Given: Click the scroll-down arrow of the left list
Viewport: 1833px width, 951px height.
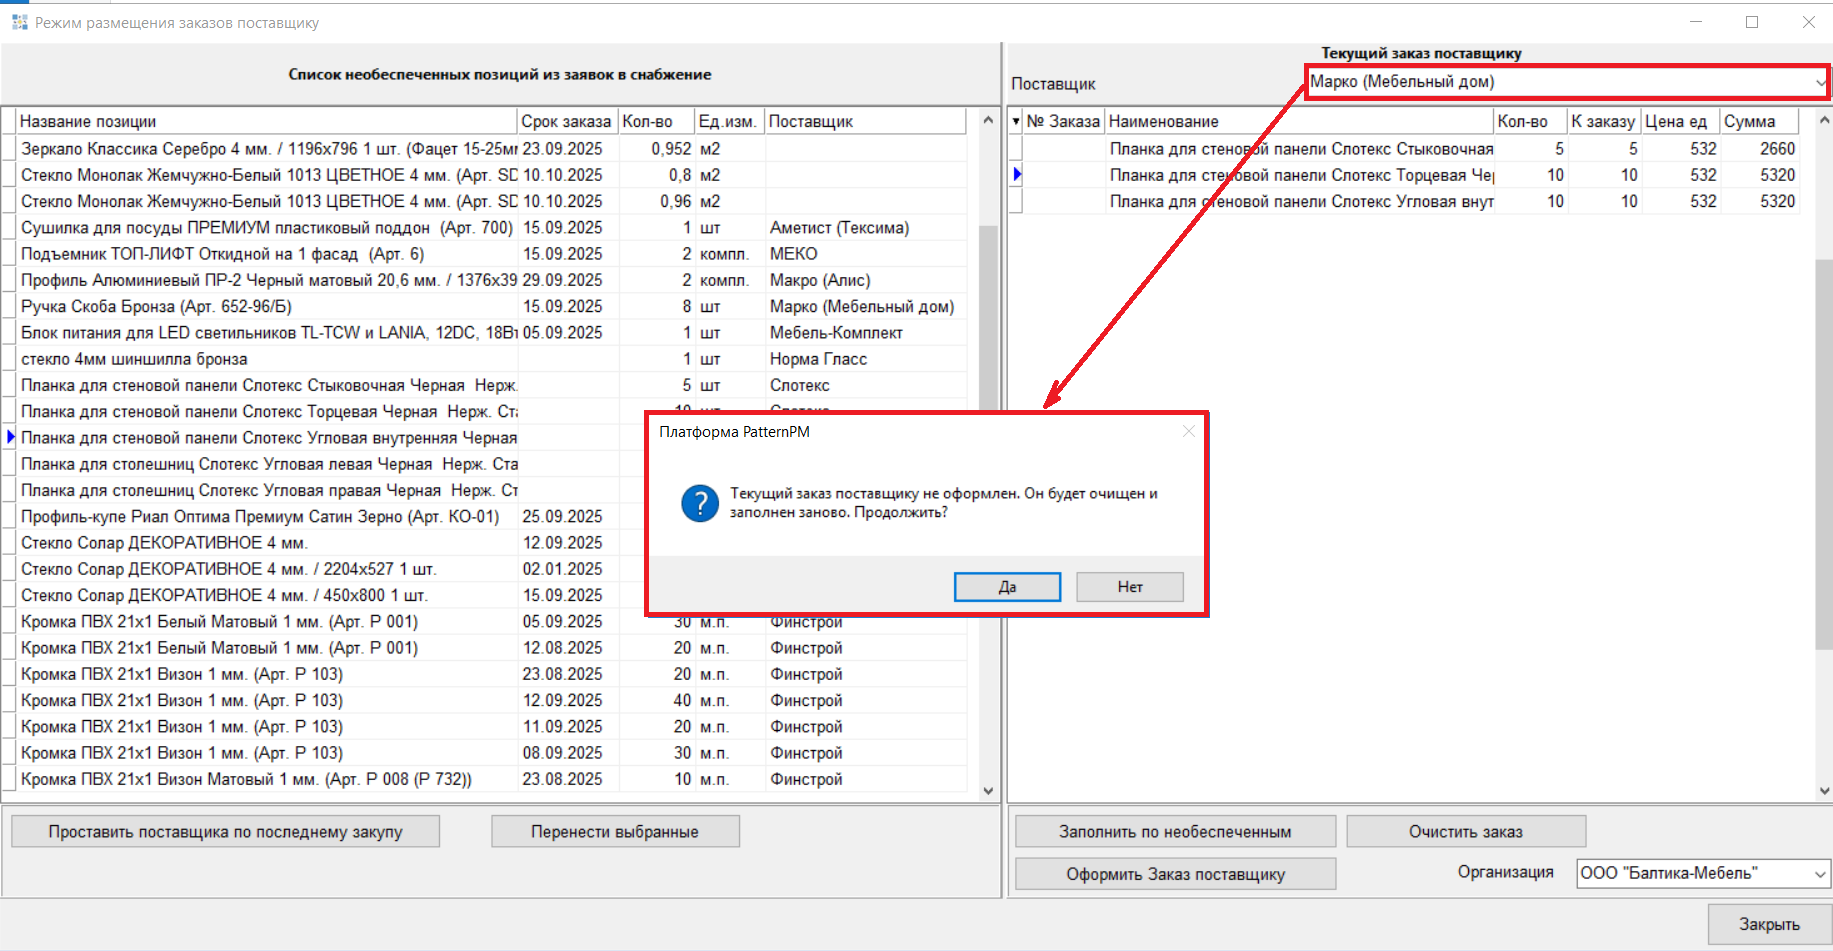Looking at the screenshot, I should coord(988,791).
